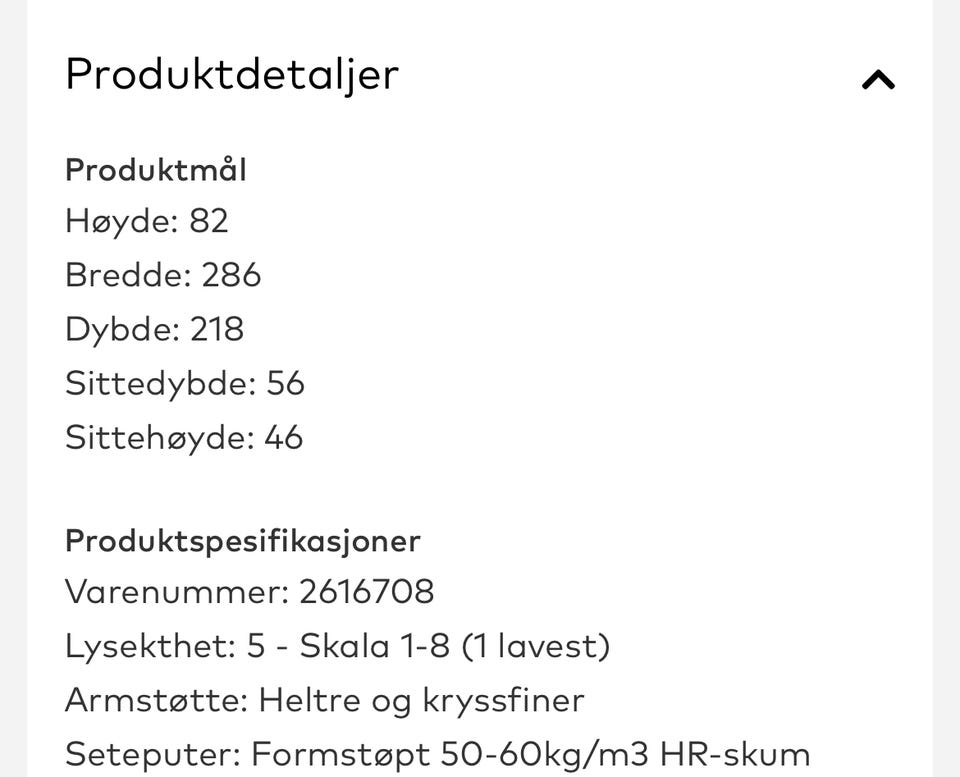Select the Dybde: 218 text

(x=154, y=330)
